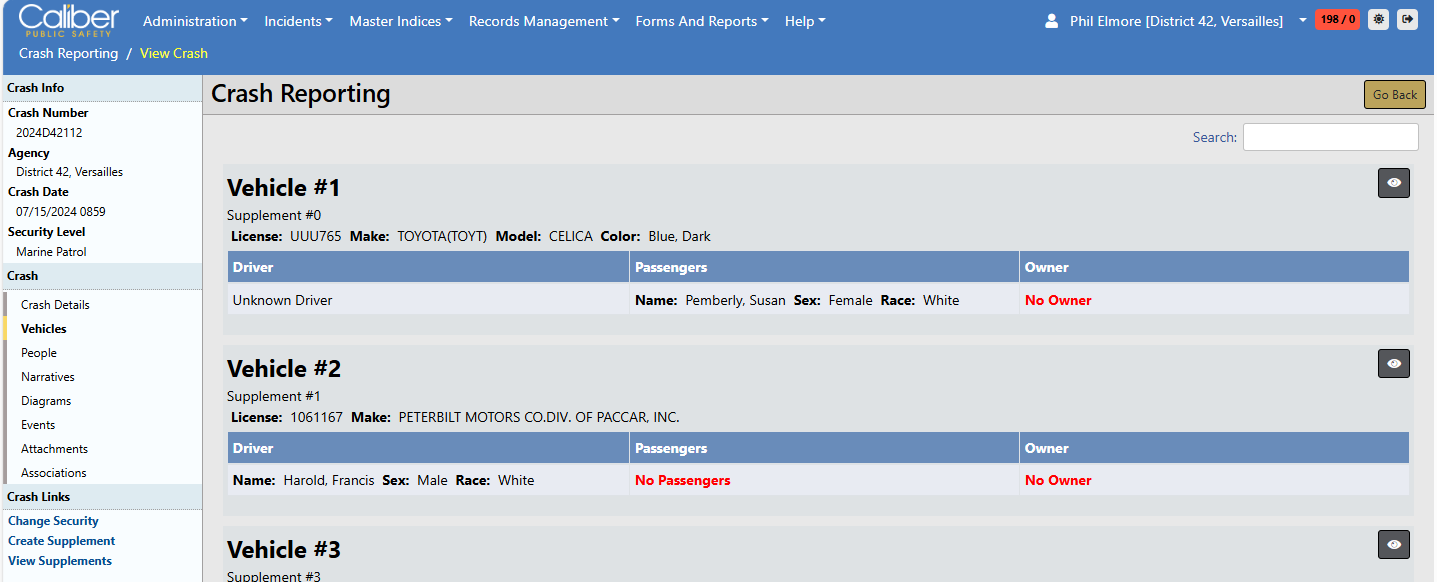Open the settings gear icon

[x=1378, y=20]
